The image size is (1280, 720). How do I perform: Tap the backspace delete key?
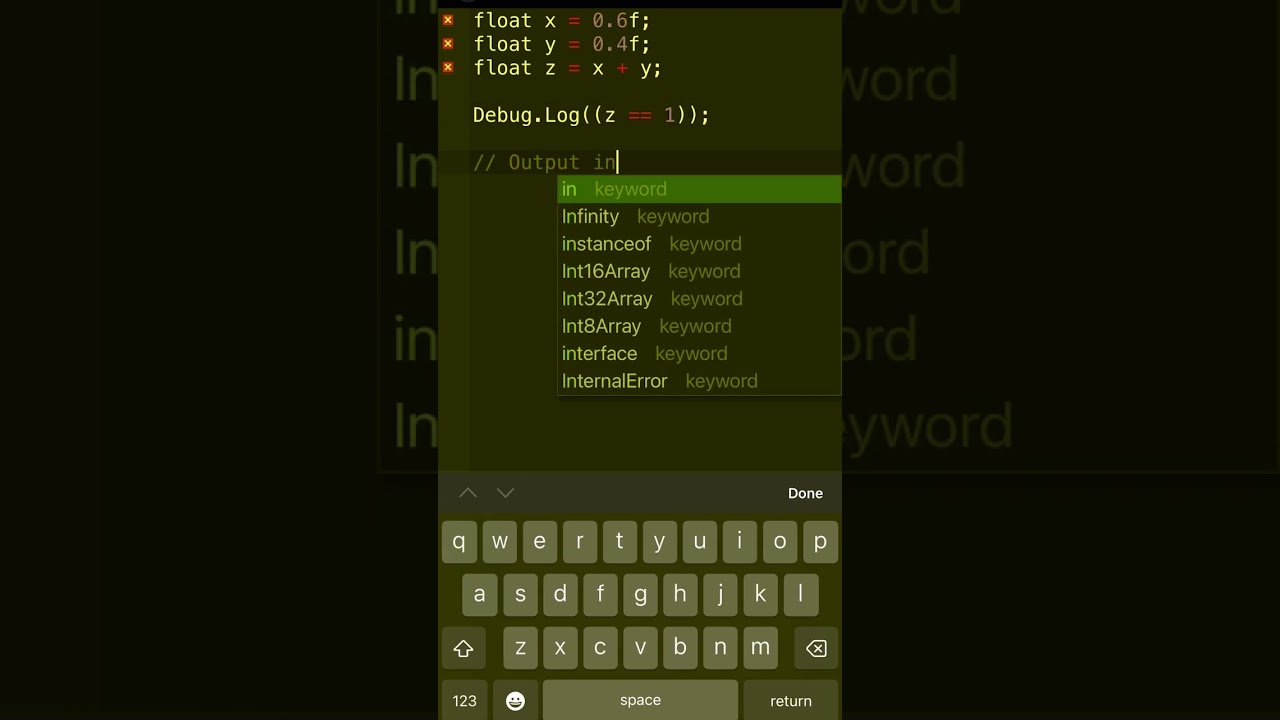click(x=816, y=648)
